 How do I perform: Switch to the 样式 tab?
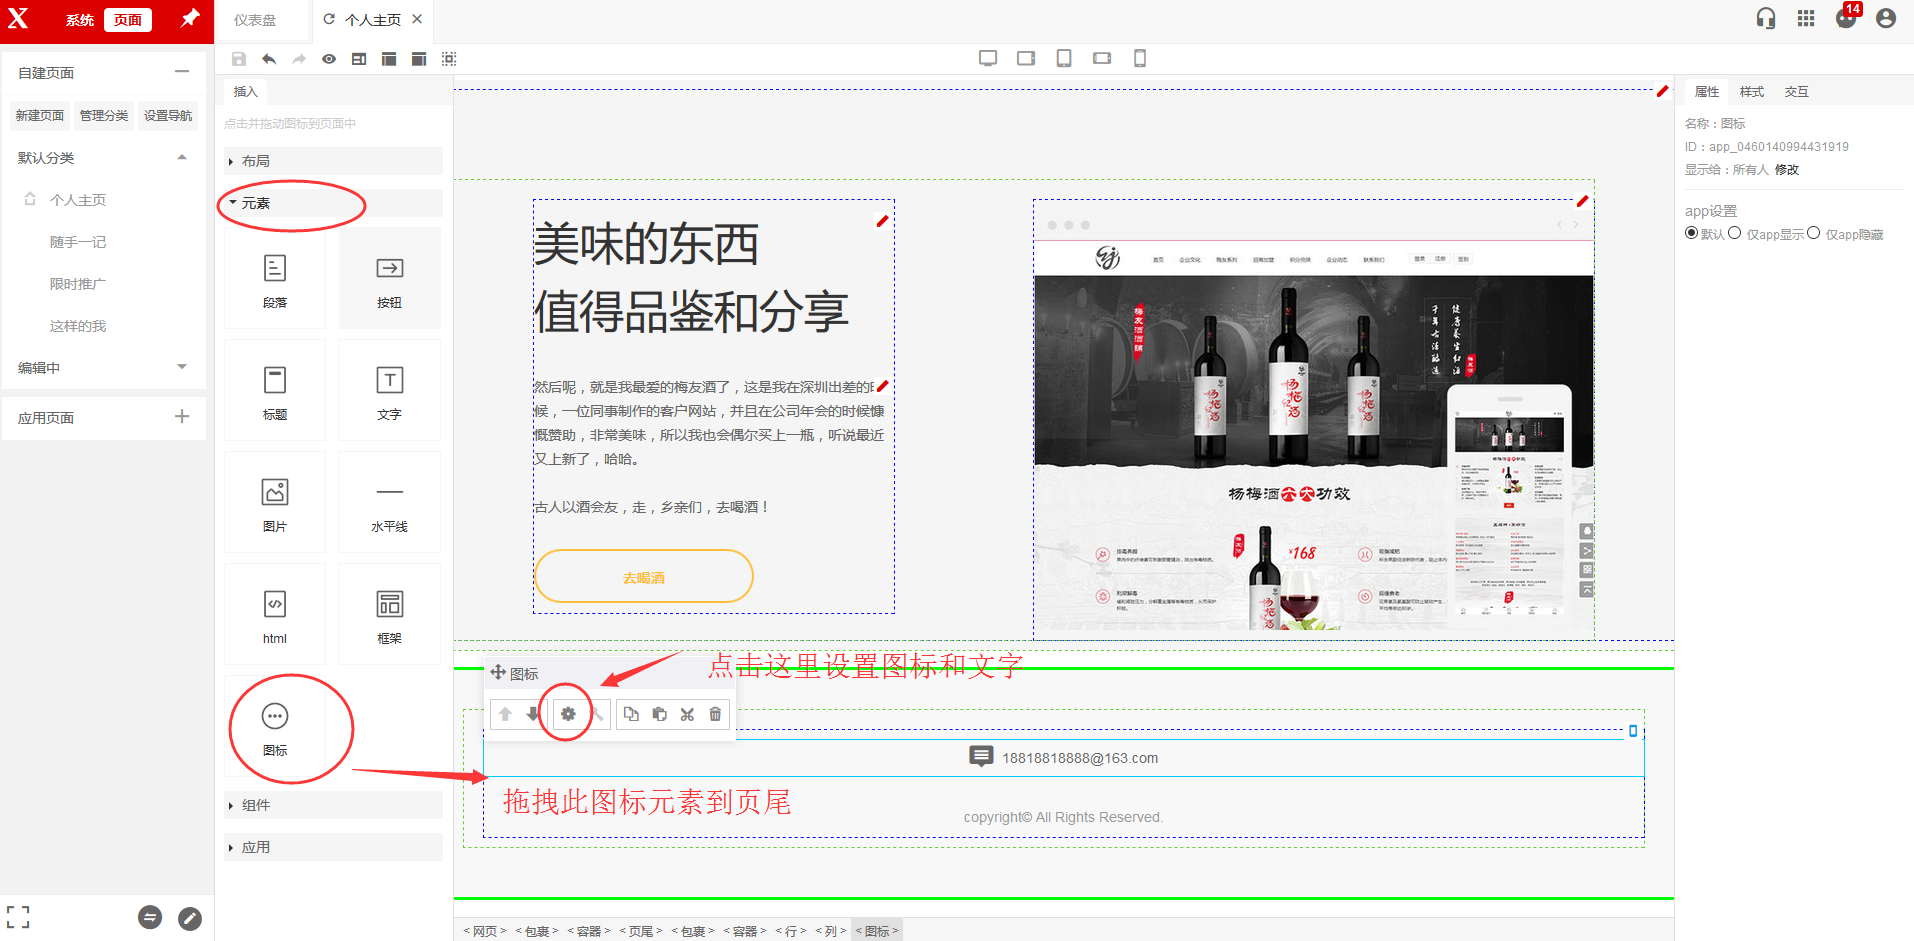point(1751,91)
